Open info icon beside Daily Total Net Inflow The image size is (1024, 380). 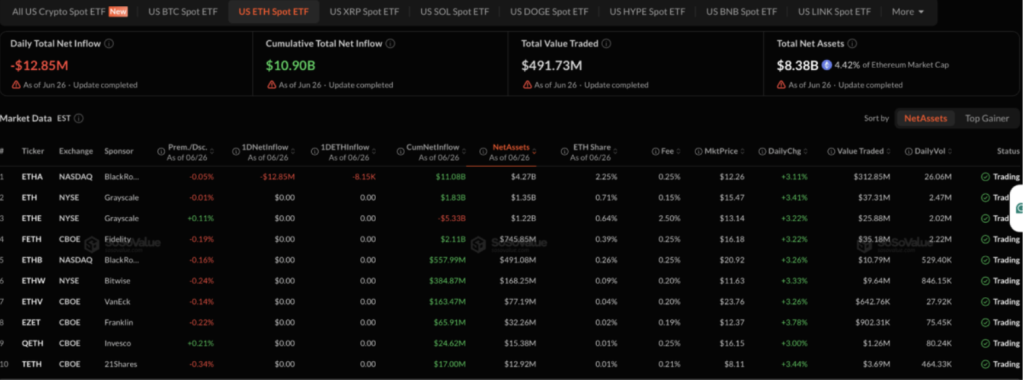coord(109,44)
